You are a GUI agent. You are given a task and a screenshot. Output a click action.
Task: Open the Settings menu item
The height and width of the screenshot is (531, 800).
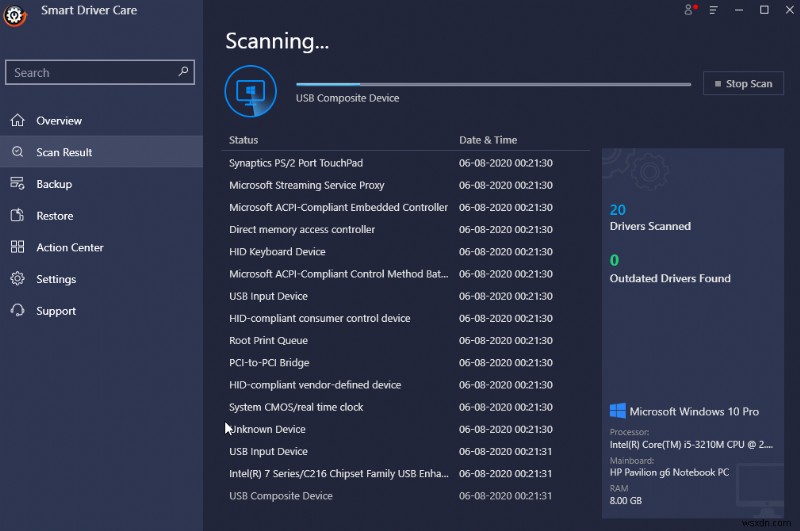tap(56, 280)
